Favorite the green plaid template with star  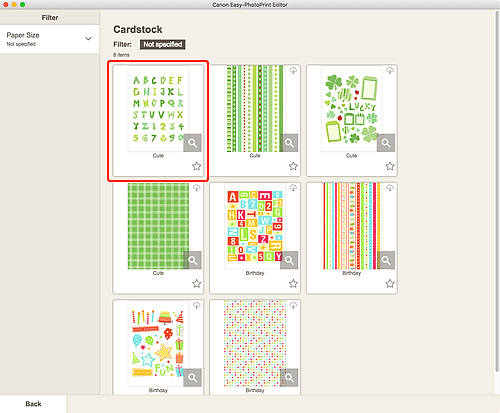click(x=197, y=283)
